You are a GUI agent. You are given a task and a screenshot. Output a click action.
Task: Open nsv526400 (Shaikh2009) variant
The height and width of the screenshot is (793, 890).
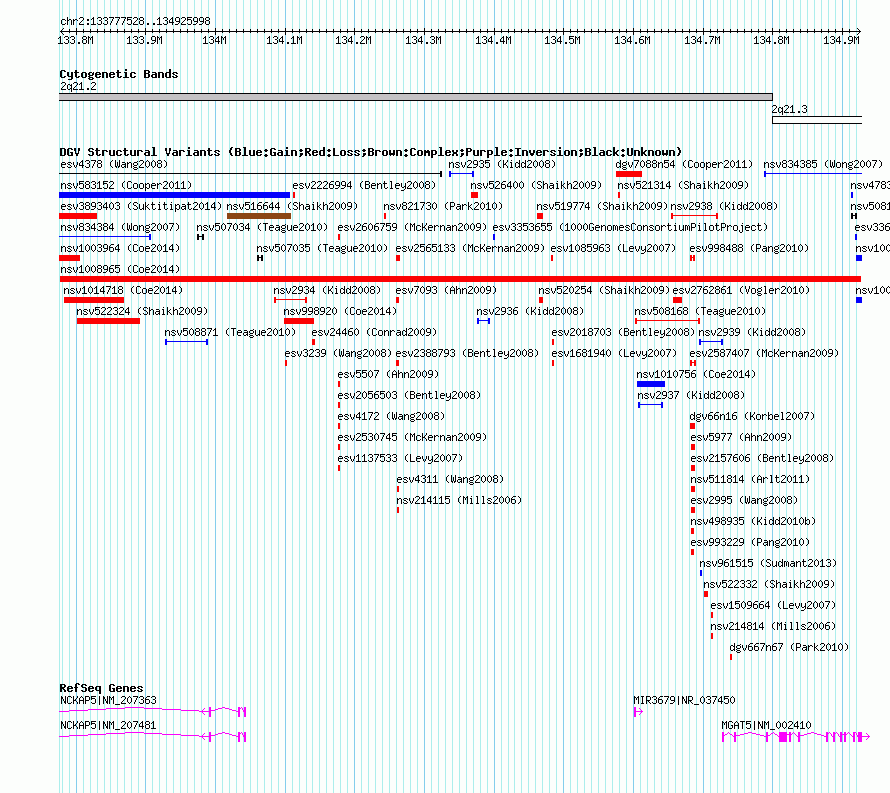(x=536, y=185)
